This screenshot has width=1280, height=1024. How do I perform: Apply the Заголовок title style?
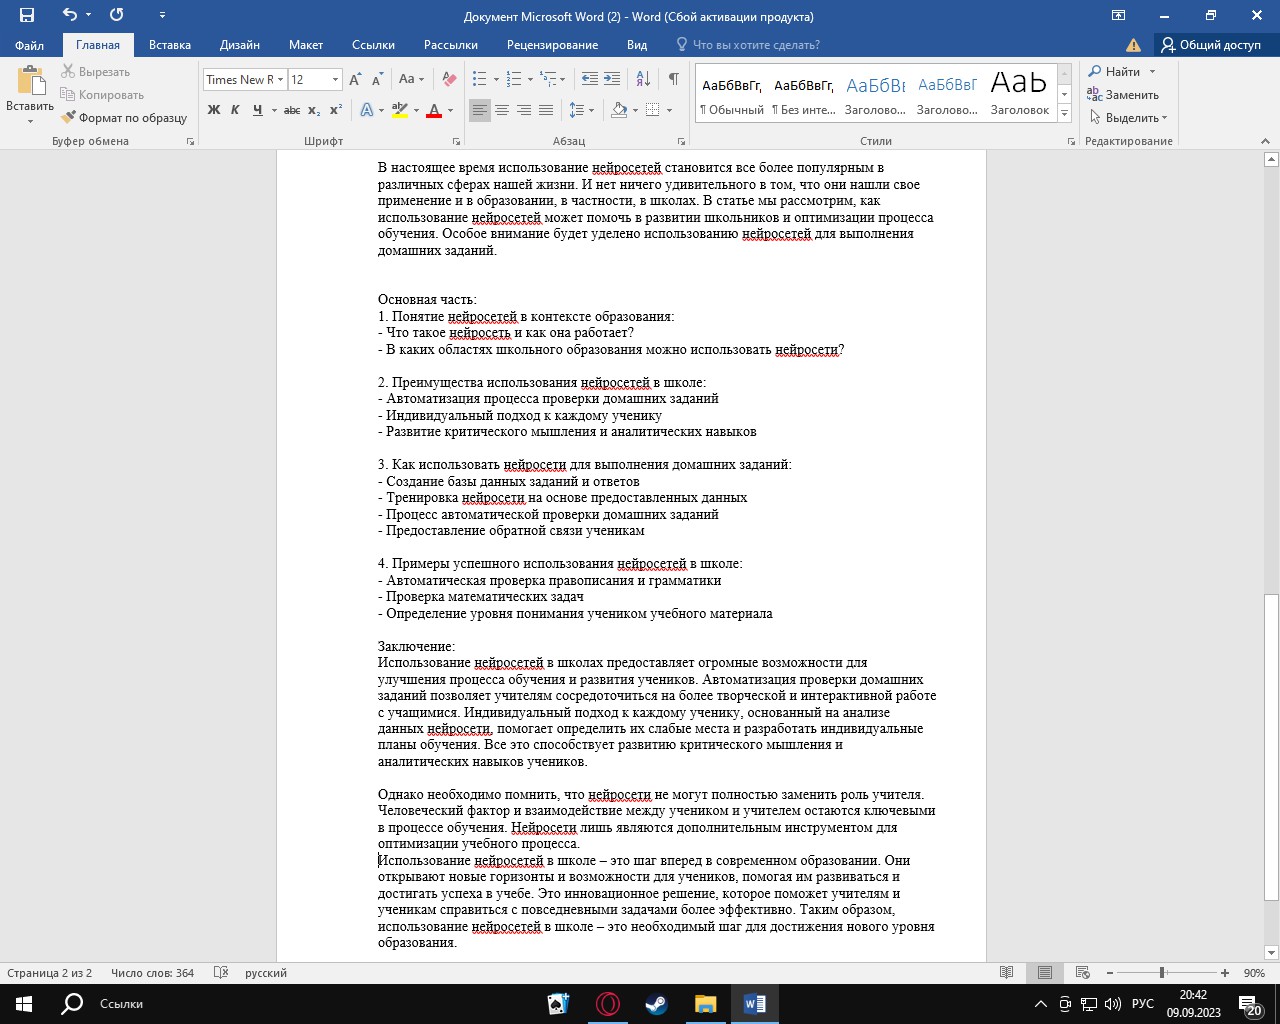coord(1019,93)
